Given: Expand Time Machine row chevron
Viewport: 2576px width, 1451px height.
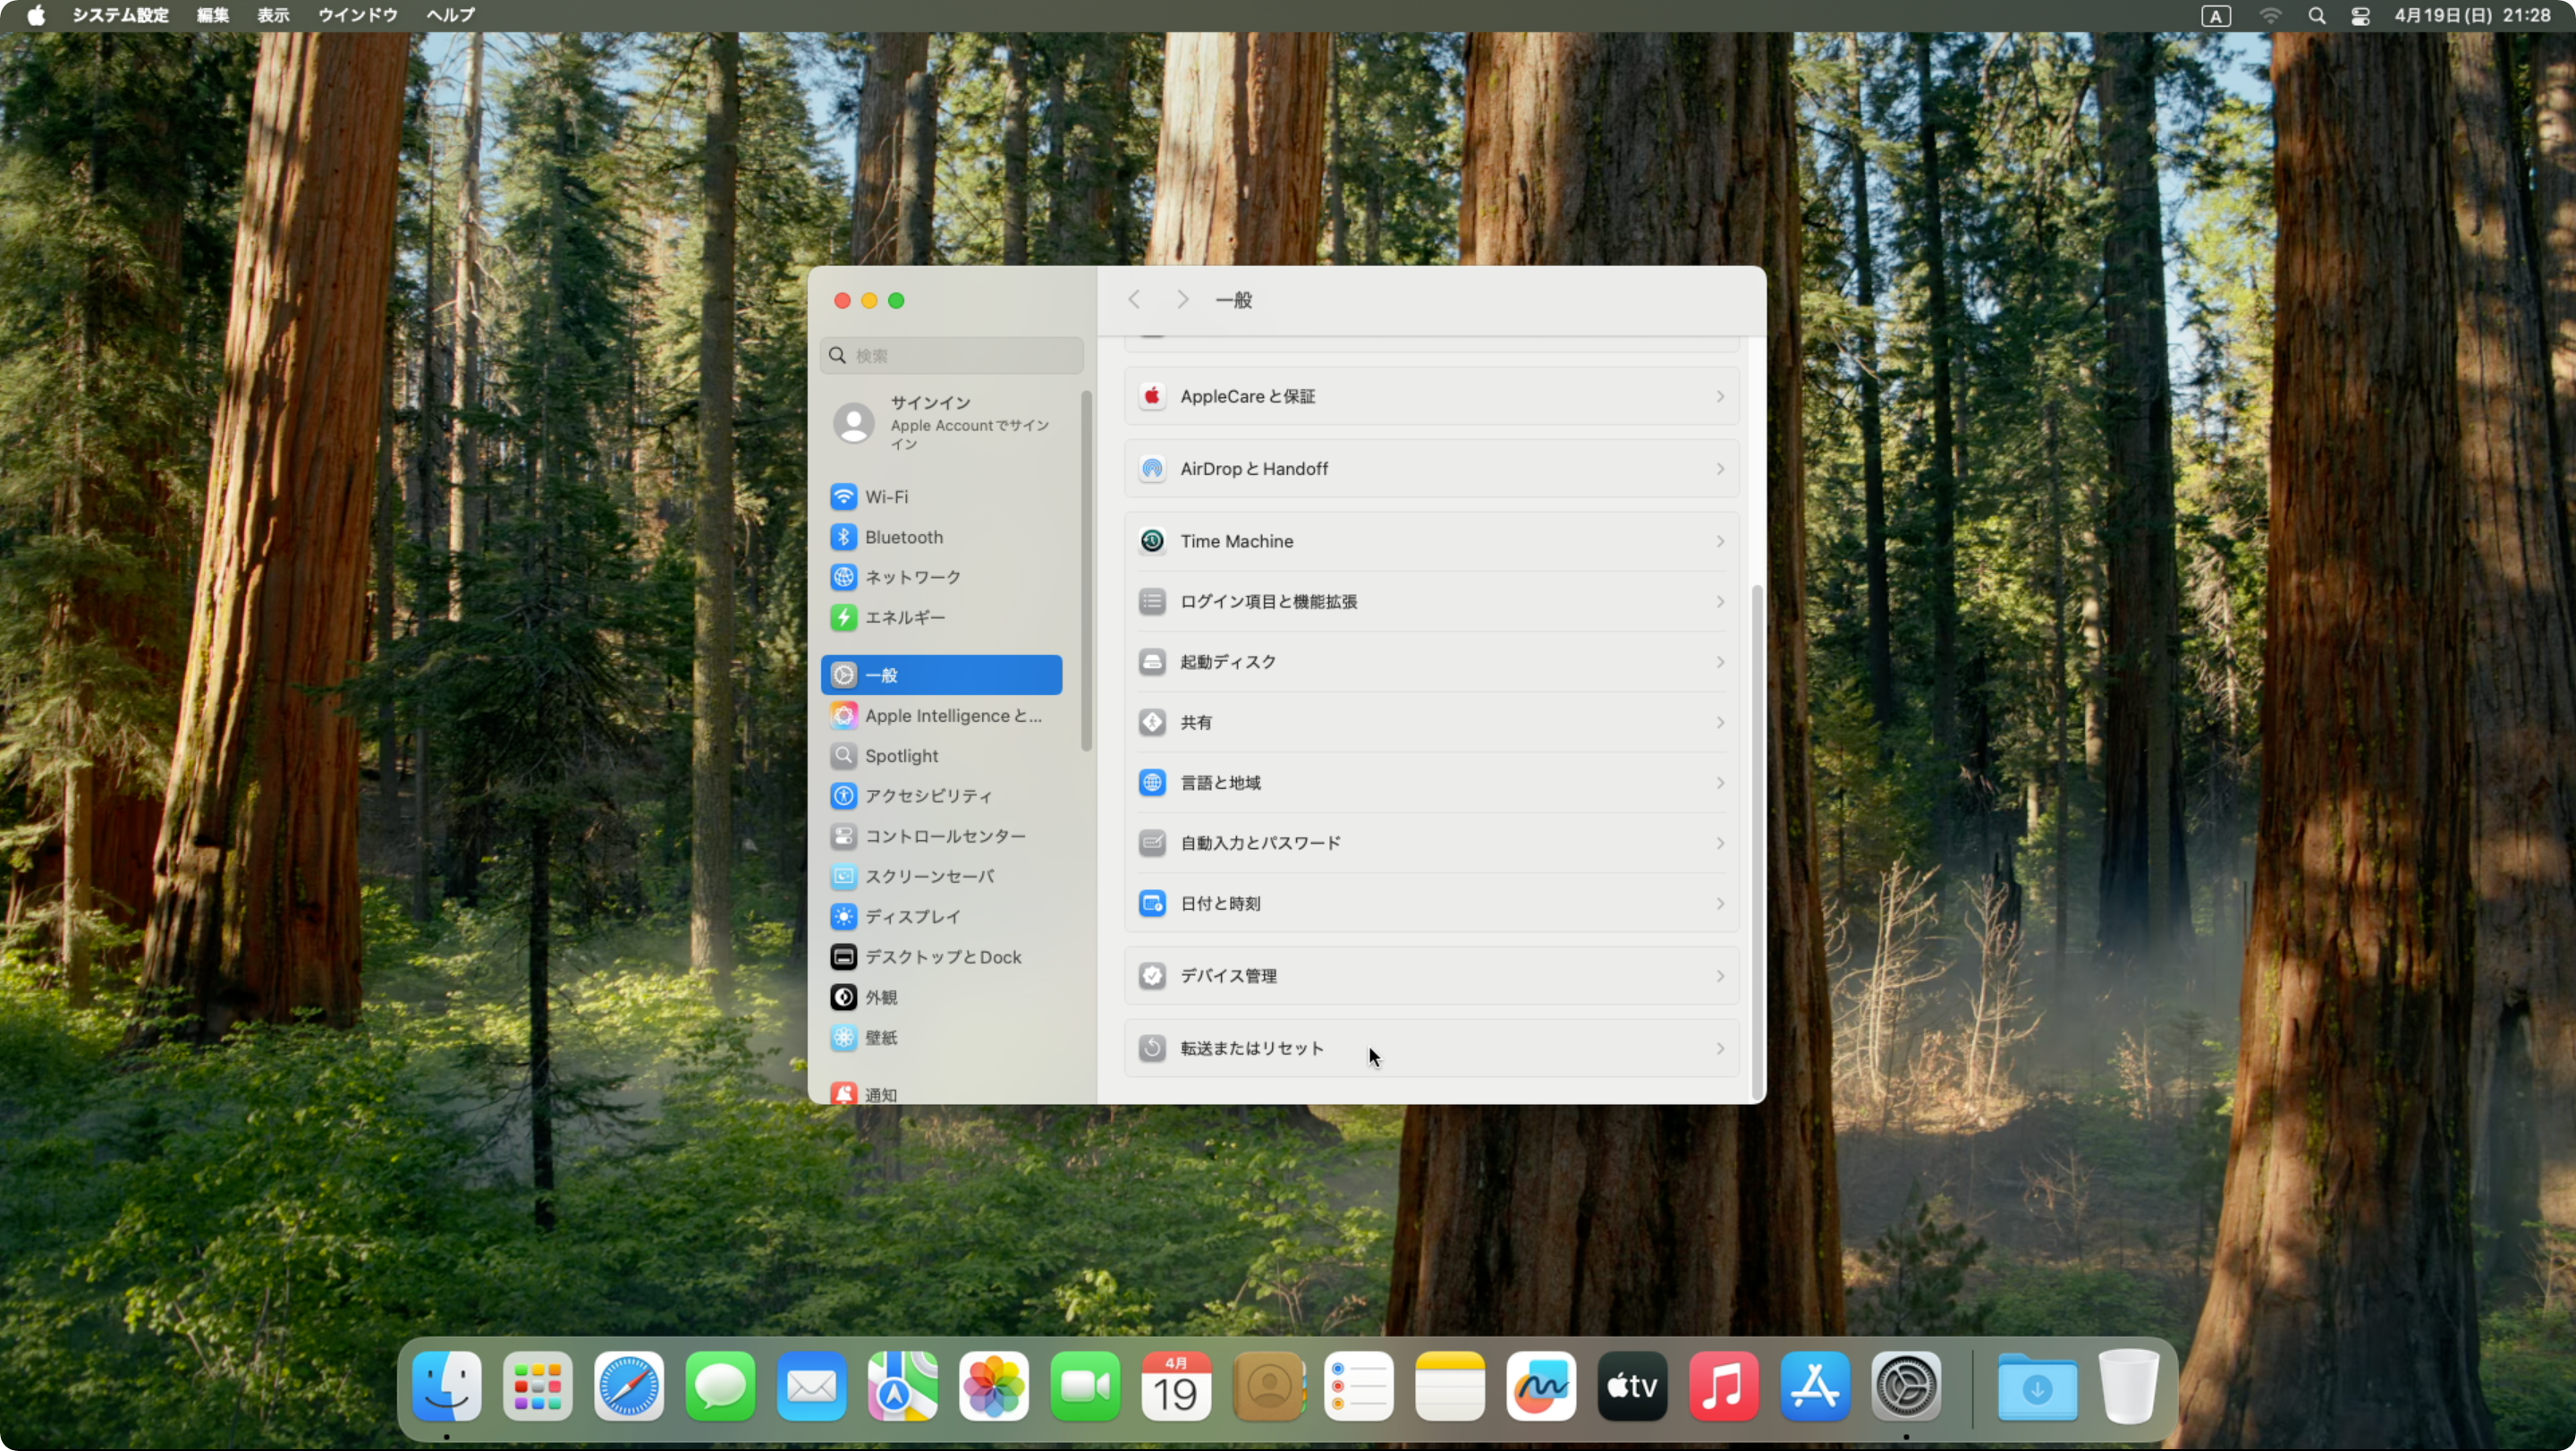Looking at the screenshot, I should click(1720, 541).
